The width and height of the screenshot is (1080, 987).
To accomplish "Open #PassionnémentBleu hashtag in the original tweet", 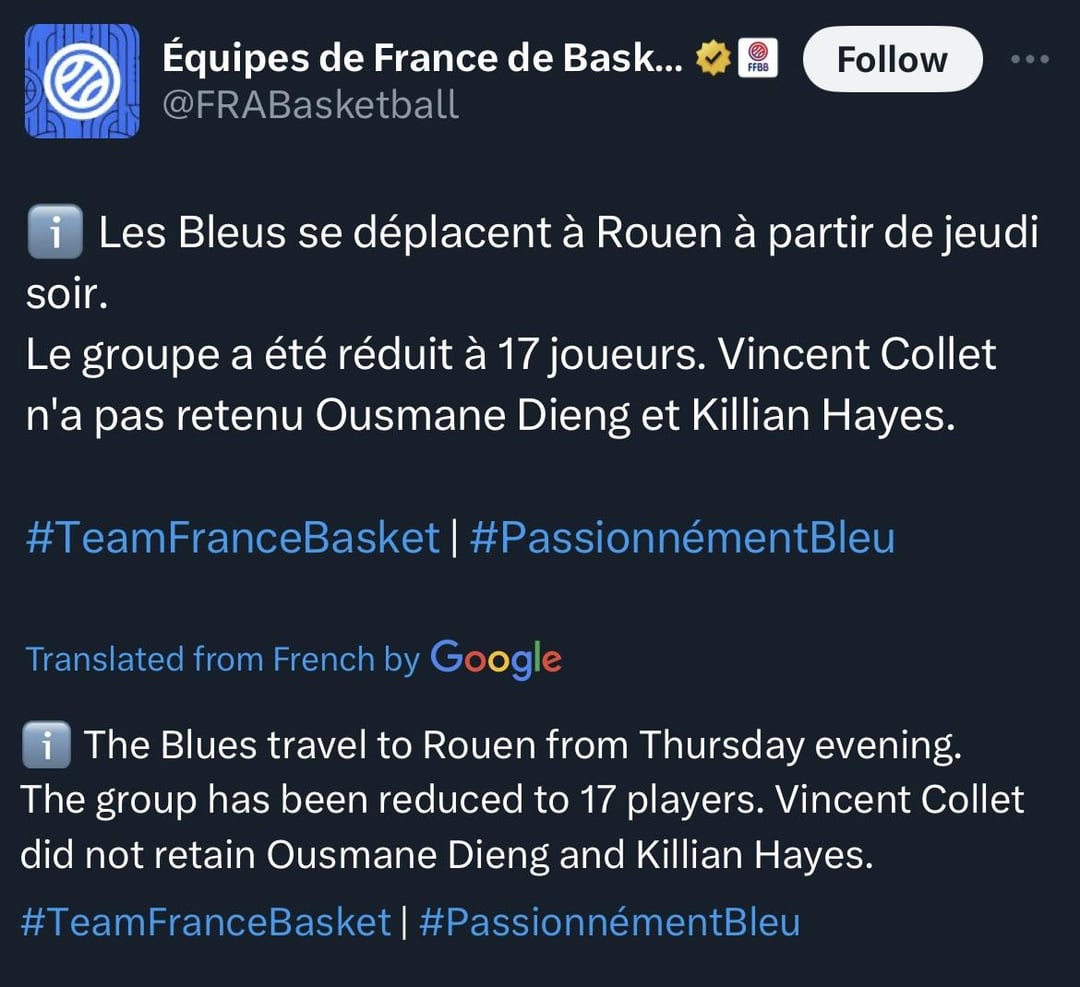I will coord(681,538).
